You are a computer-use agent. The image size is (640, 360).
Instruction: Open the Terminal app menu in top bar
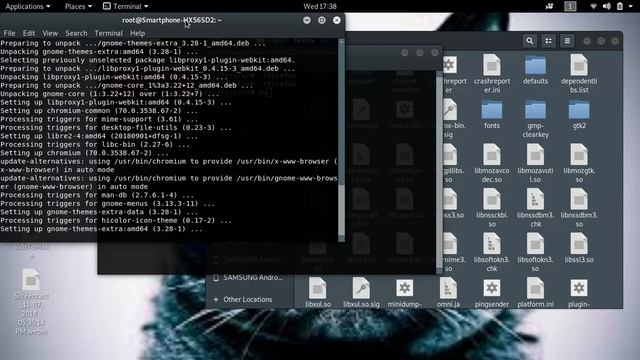pyautogui.click(x=126, y=6)
